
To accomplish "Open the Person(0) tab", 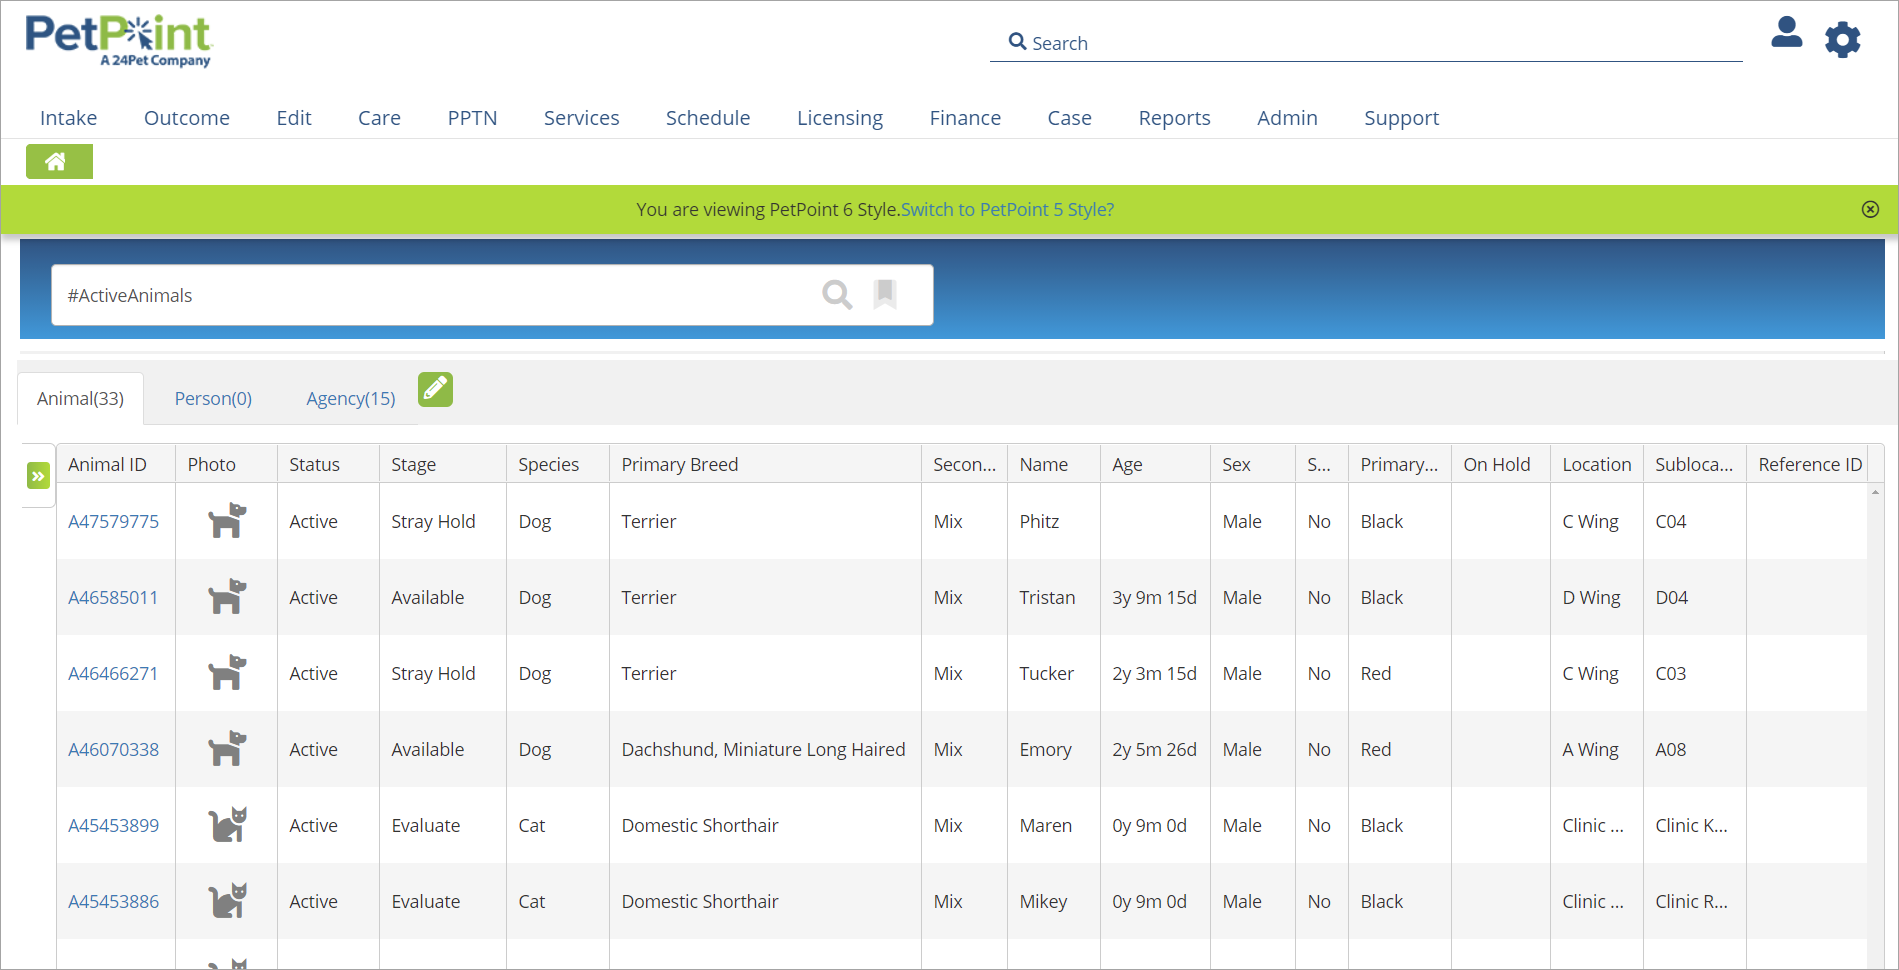I will tap(212, 398).
